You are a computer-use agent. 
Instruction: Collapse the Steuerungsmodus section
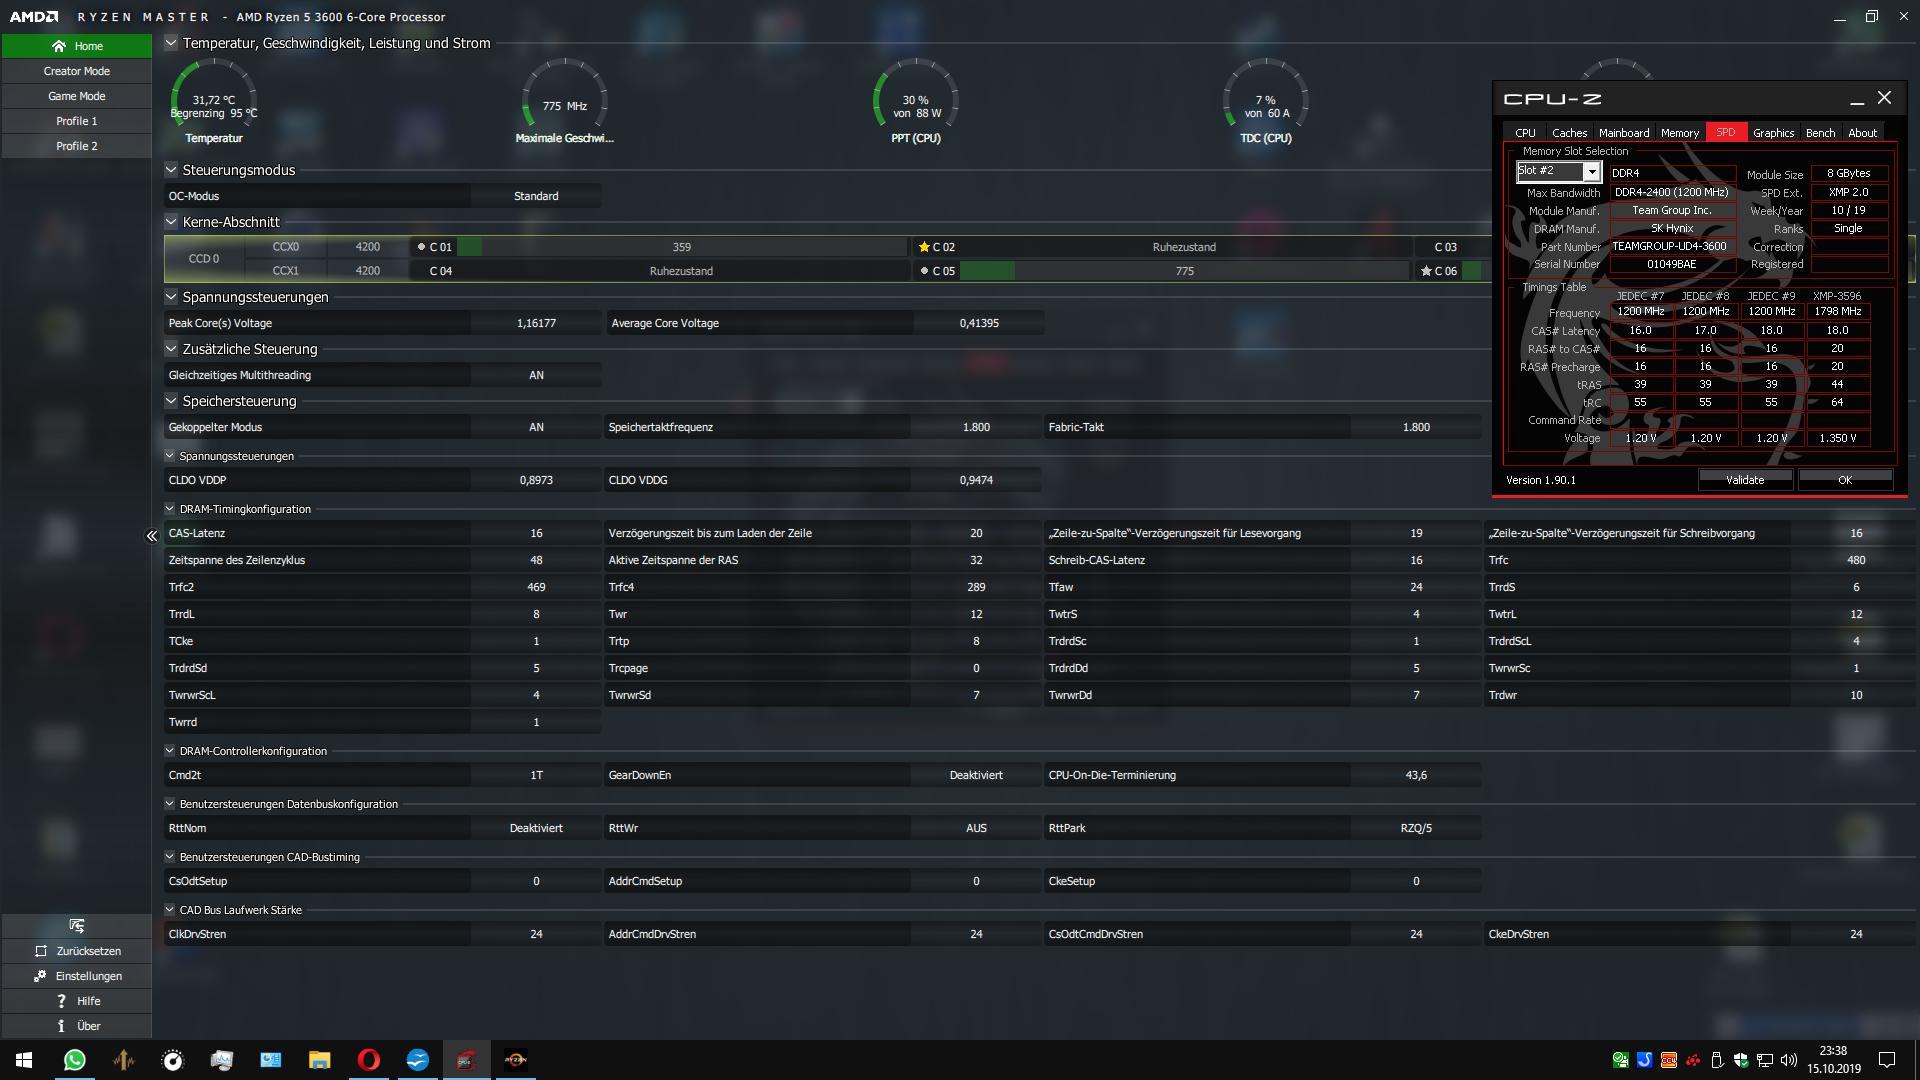pyautogui.click(x=171, y=170)
